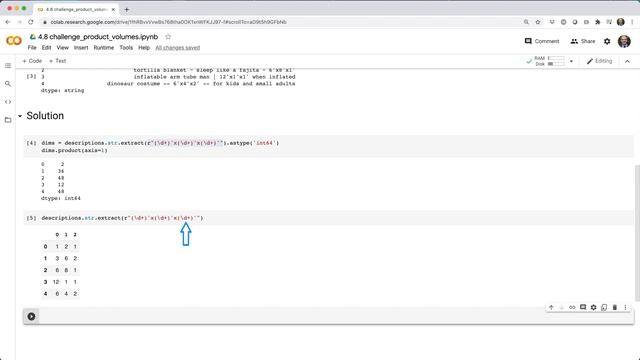The height and width of the screenshot is (360, 640).
Task: Click the 'dinosaur costume' output line
Action: [201, 84]
